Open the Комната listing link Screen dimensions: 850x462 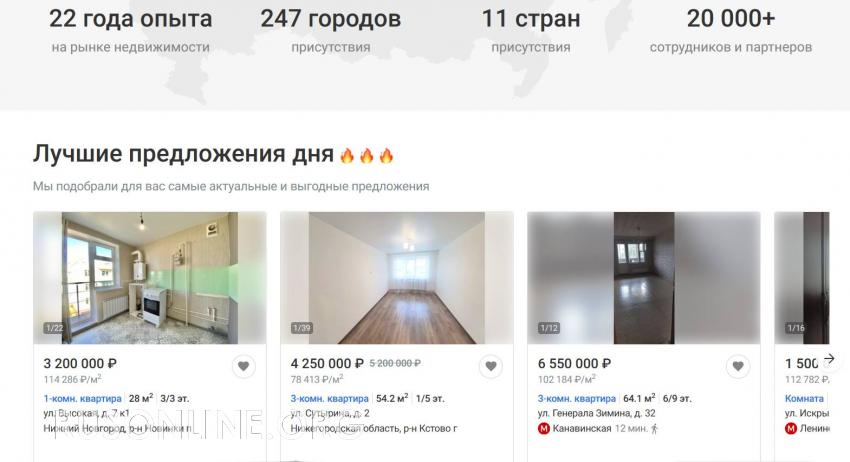(804, 399)
